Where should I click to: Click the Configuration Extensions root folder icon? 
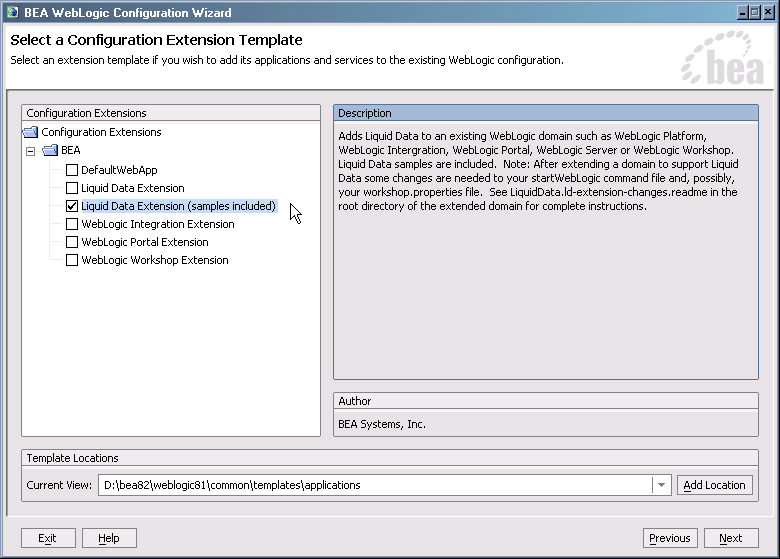(x=31, y=132)
